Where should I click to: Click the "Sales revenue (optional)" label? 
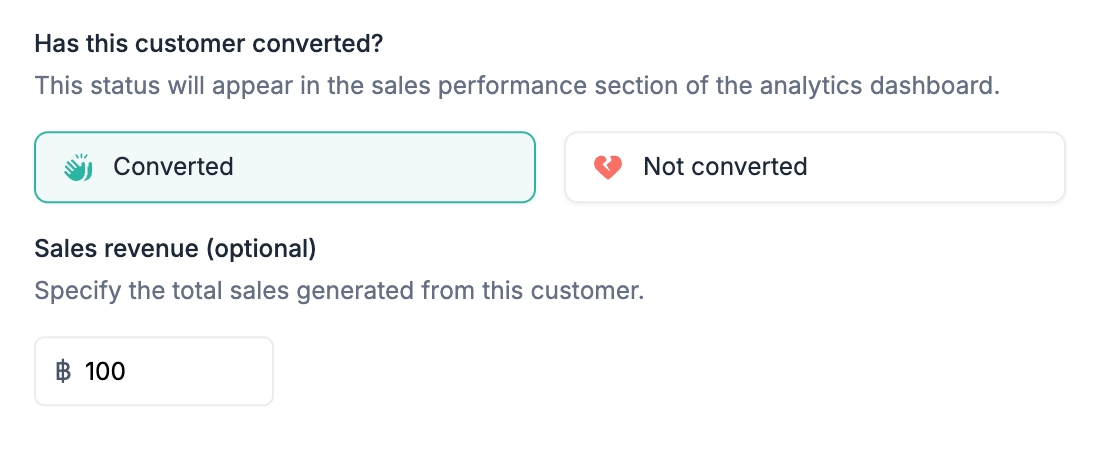click(175, 249)
